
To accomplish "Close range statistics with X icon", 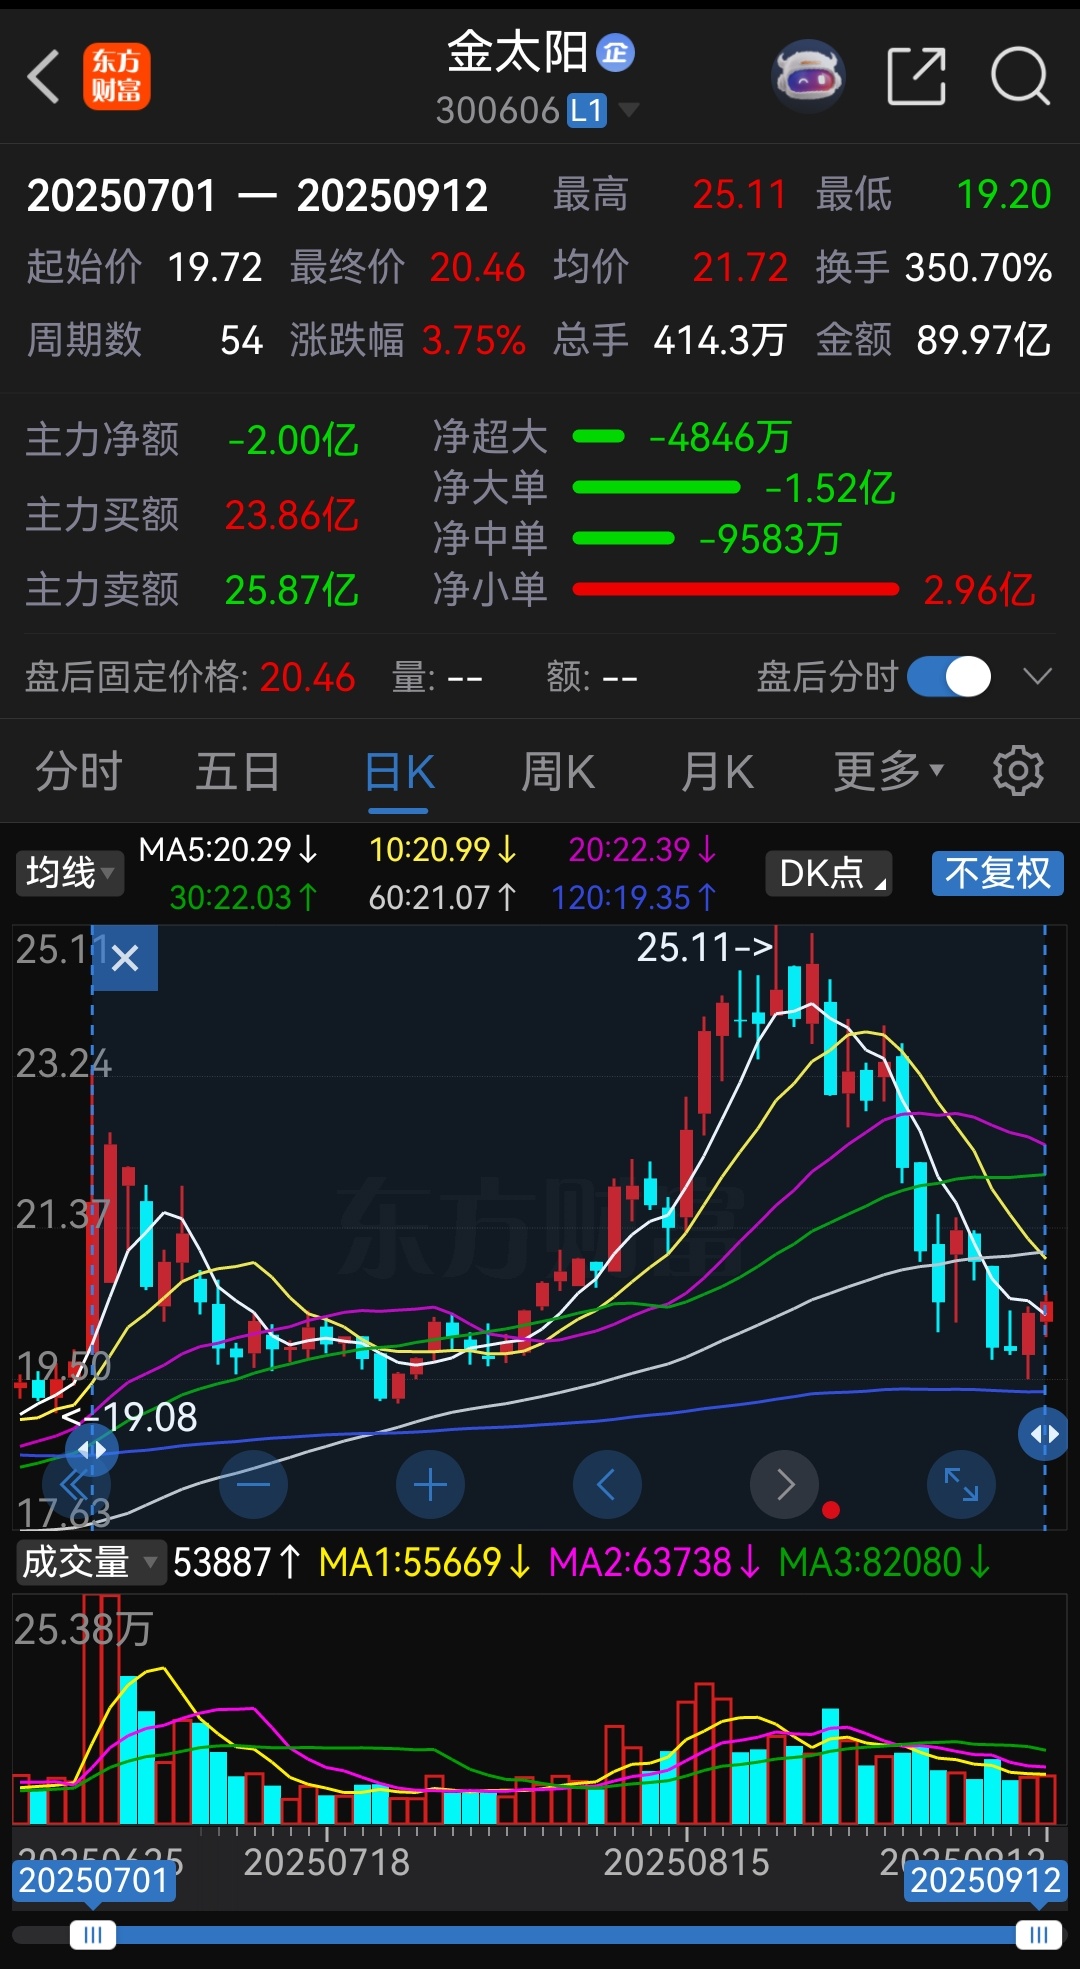I will pos(125,959).
